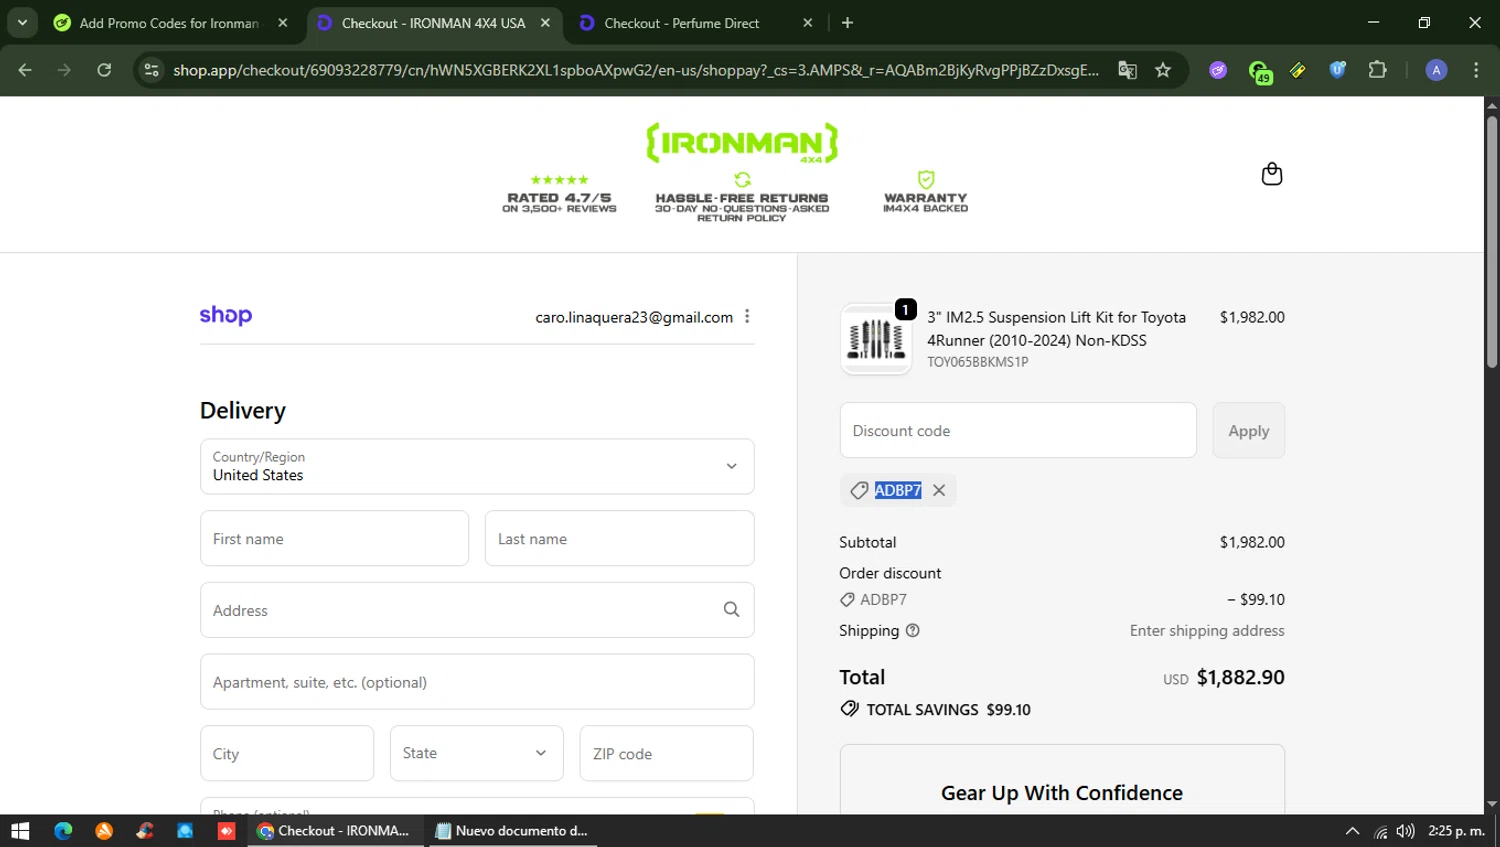The width and height of the screenshot is (1500, 847).
Task: Open the shopping bag cart icon
Action: 1271,174
